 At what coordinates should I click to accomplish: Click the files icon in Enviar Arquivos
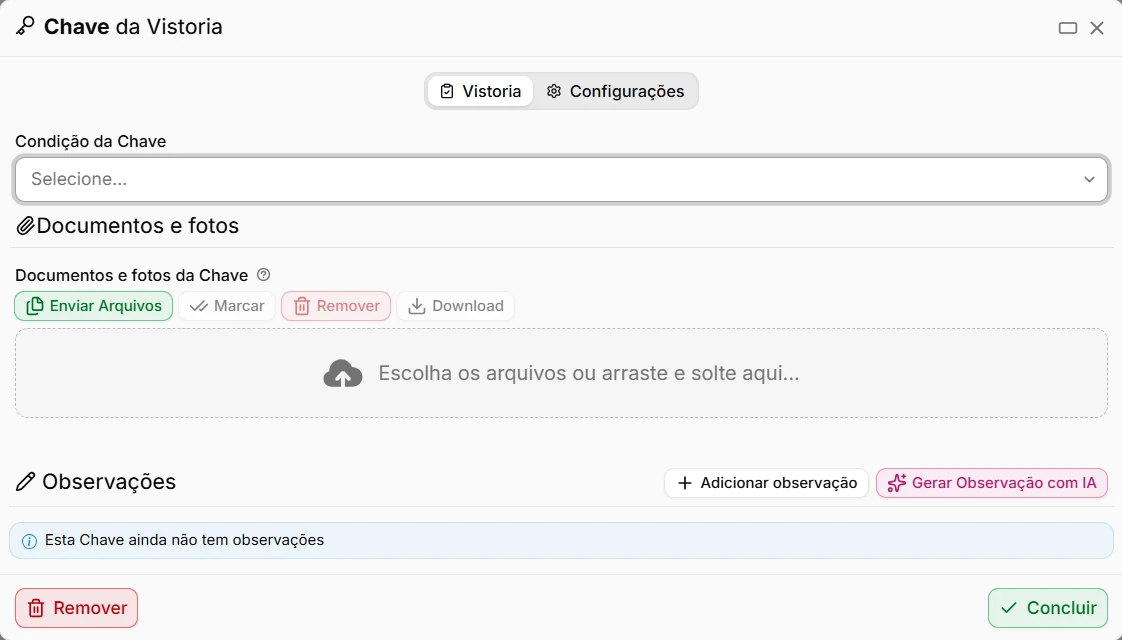click(x=34, y=306)
